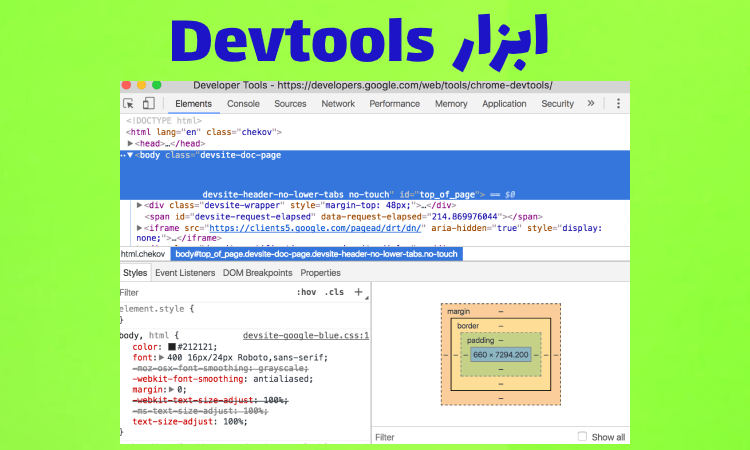Click the top_of_page id attribute value
Viewport: 750px width, 450px height.
[447, 195]
